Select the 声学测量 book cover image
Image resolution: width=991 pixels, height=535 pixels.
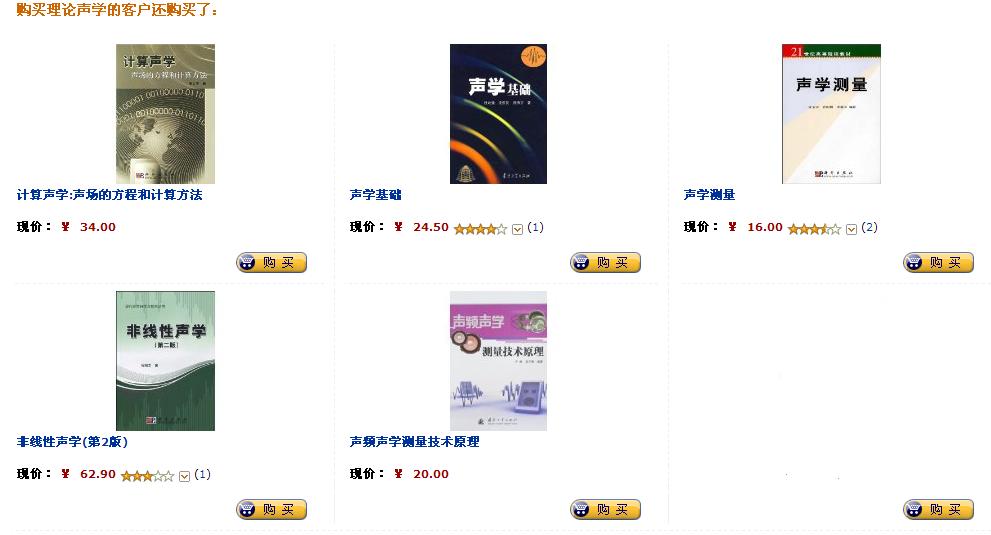[x=831, y=114]
